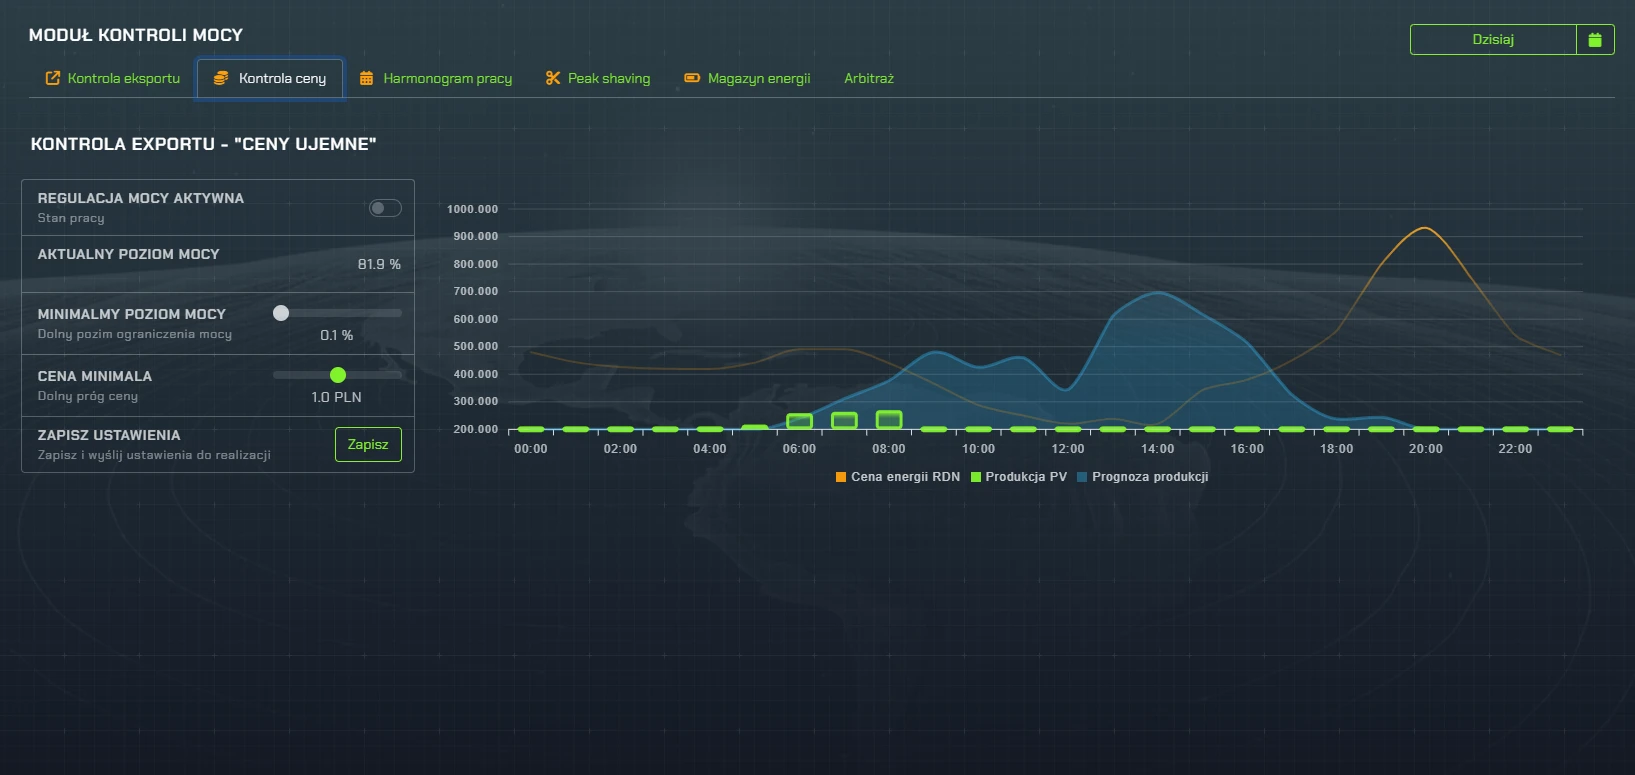Click the MODUŁ KONTROLI MOCY title
Image resolution: width=1635 pixels, height=775 pixels.
click(x=136, y=35)
